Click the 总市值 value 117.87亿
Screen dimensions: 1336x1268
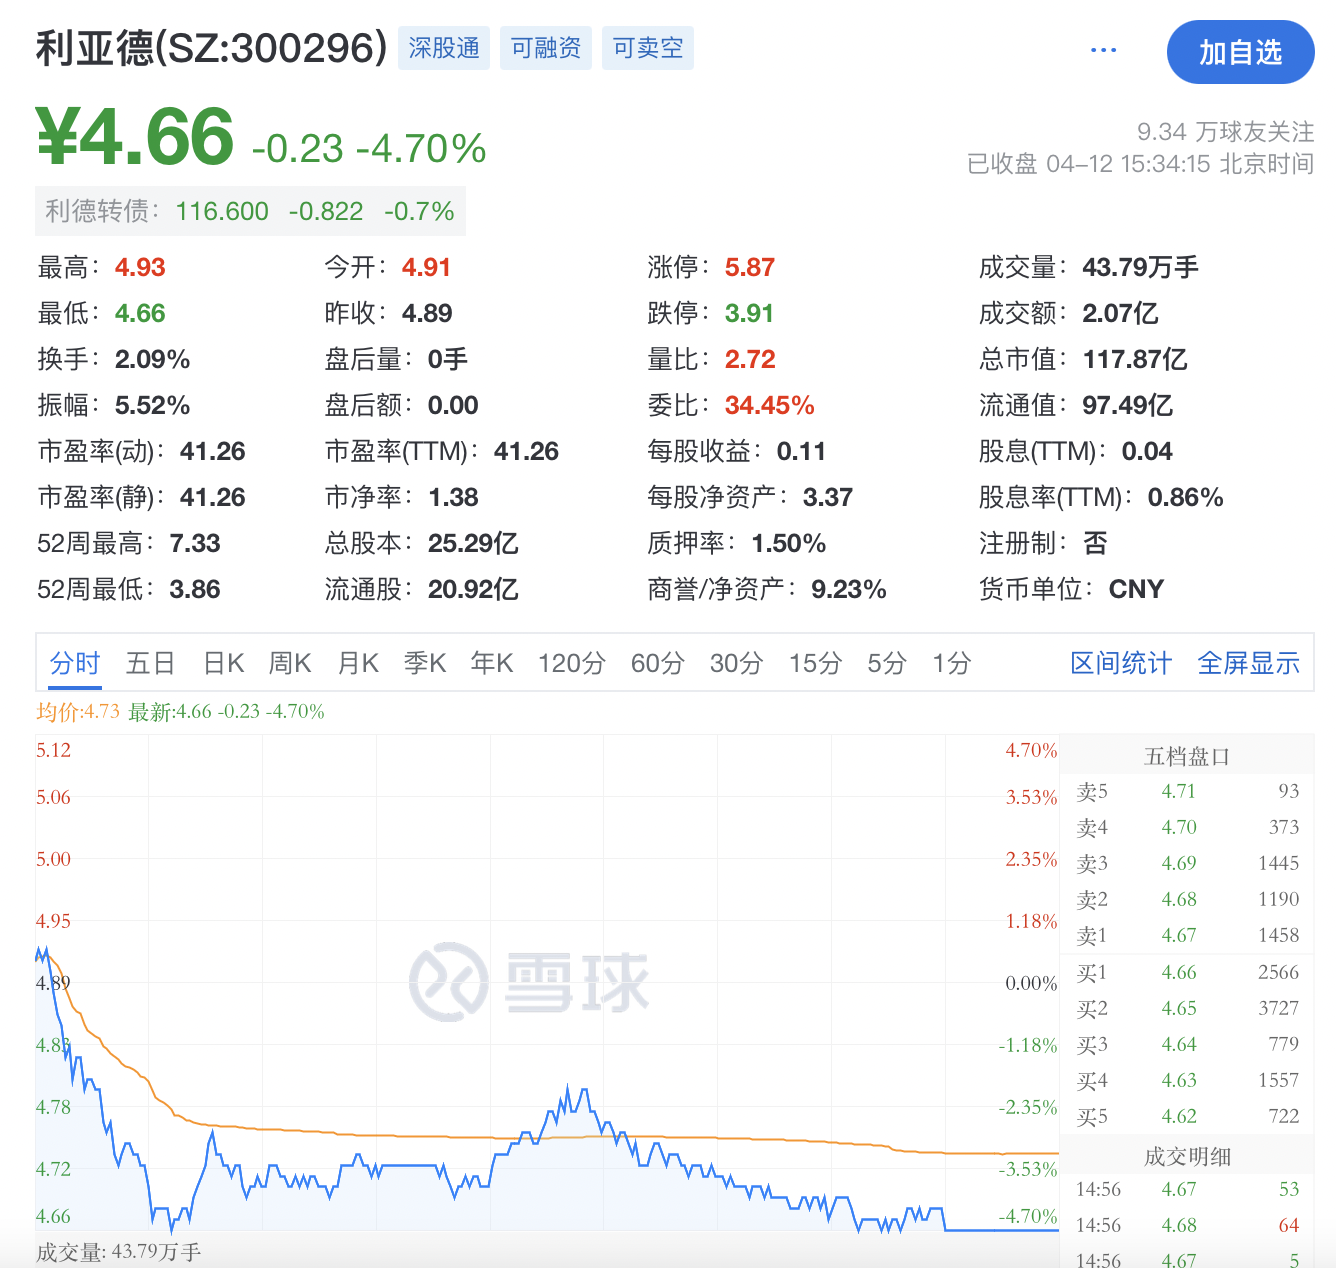click(x=1135, y=359)
